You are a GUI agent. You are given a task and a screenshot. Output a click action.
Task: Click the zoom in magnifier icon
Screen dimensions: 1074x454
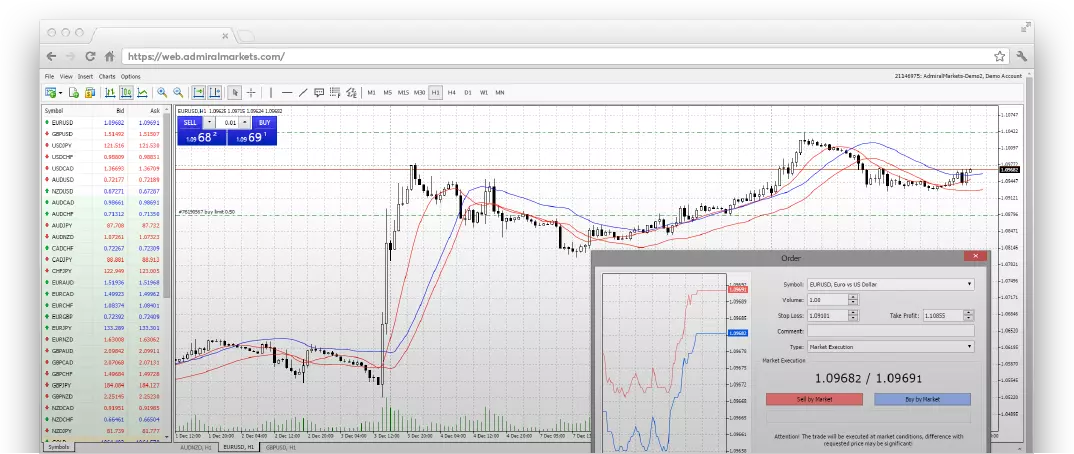(162, 92)
